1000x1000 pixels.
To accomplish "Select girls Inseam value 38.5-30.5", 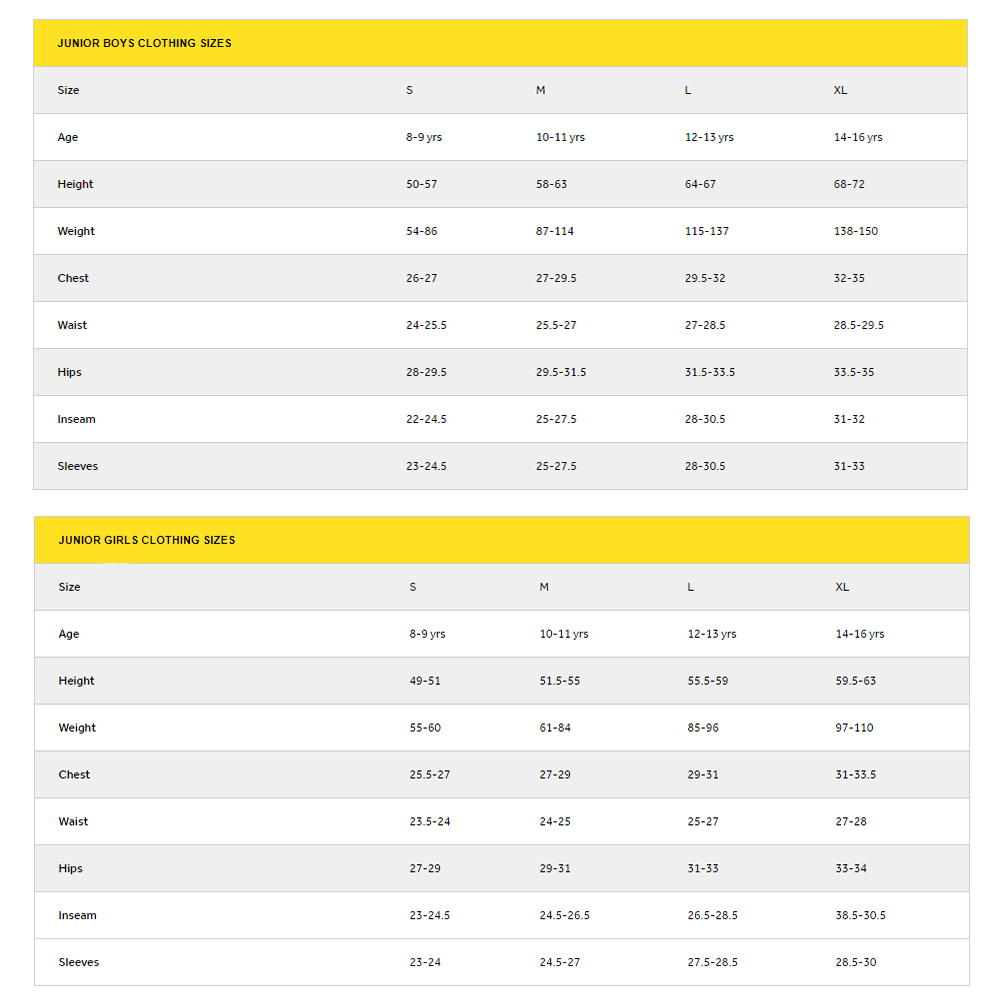I will coord(860,916).
